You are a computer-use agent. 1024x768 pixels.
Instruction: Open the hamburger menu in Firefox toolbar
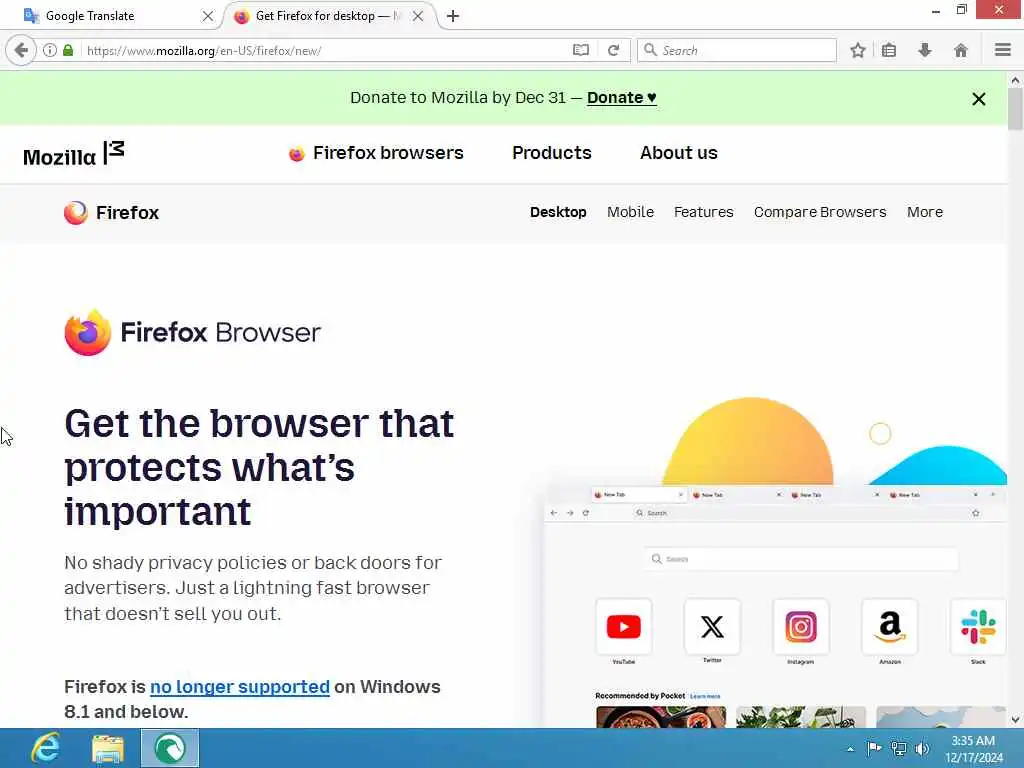(x=1003, y=50)
